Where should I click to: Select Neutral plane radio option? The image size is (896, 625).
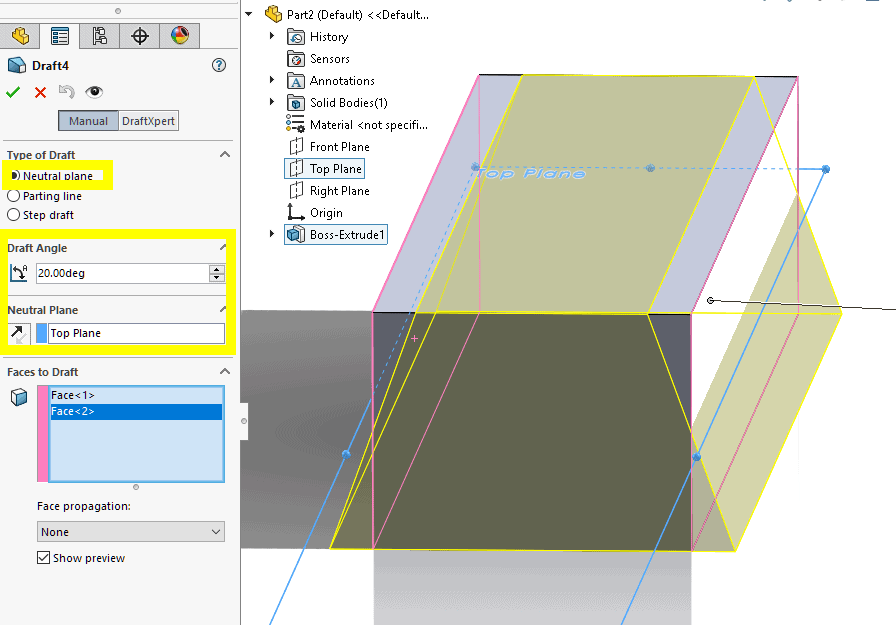click(14, 176)
